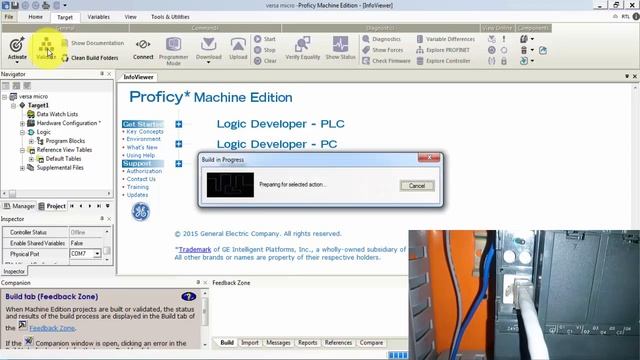Image resolution: width=640 pixels, height=360 pixels.
Task: Open the Activate dropdown arrow
Action: [x=17, y=62]
